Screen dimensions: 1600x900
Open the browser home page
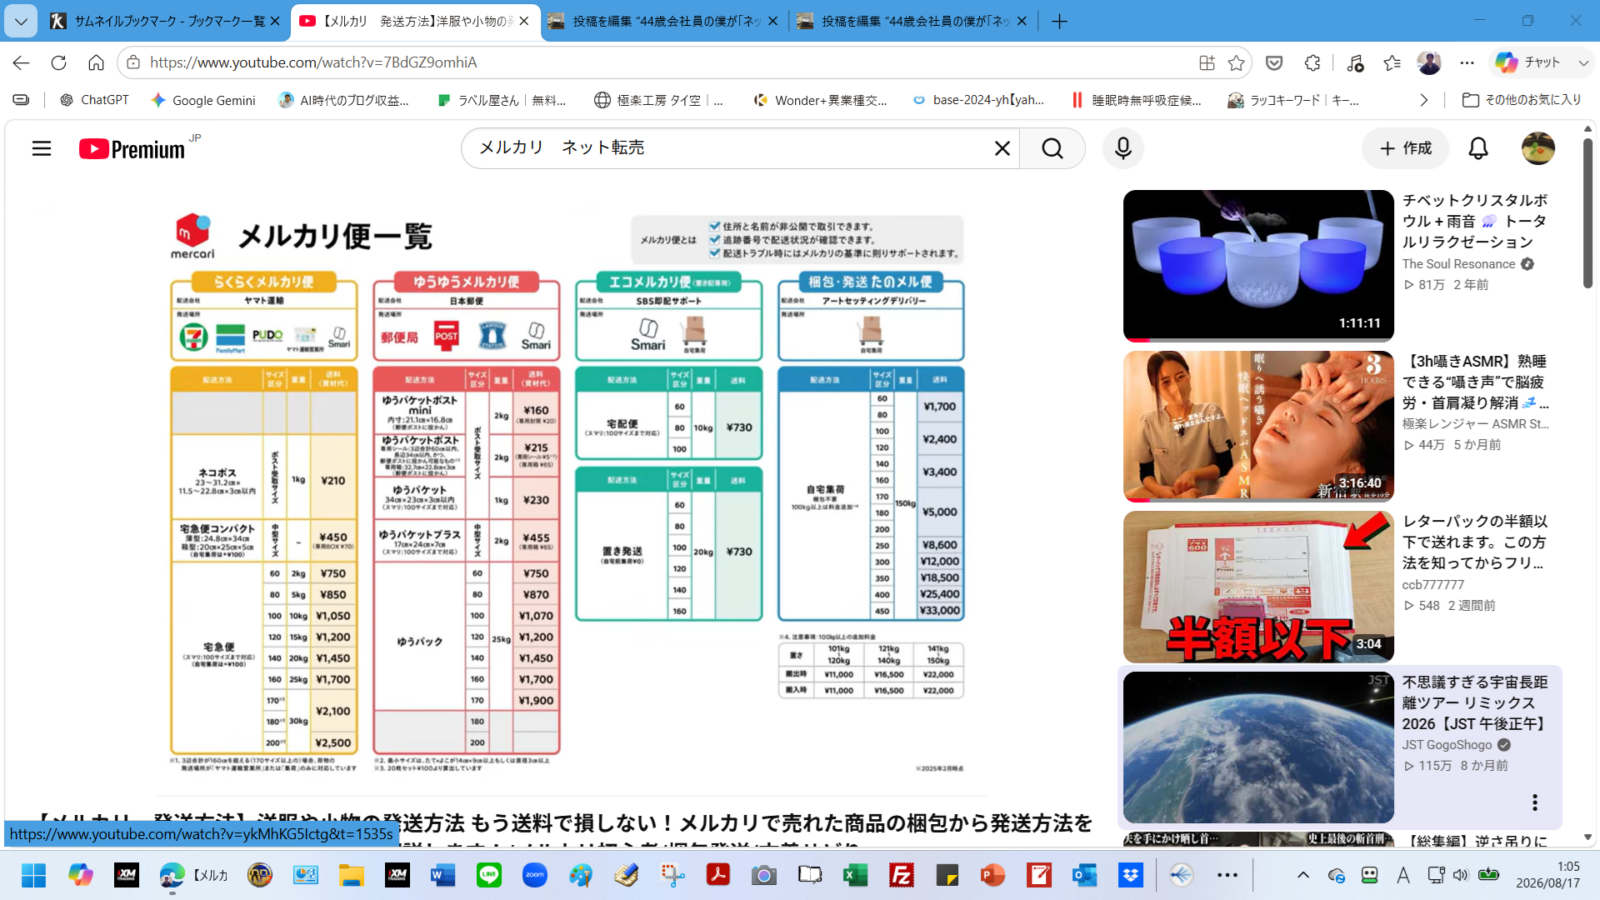click(96, 62)
